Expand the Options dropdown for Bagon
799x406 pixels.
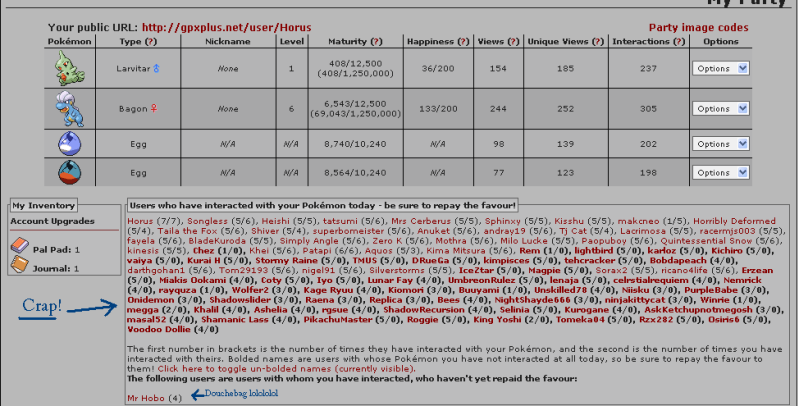pos(720,108)
